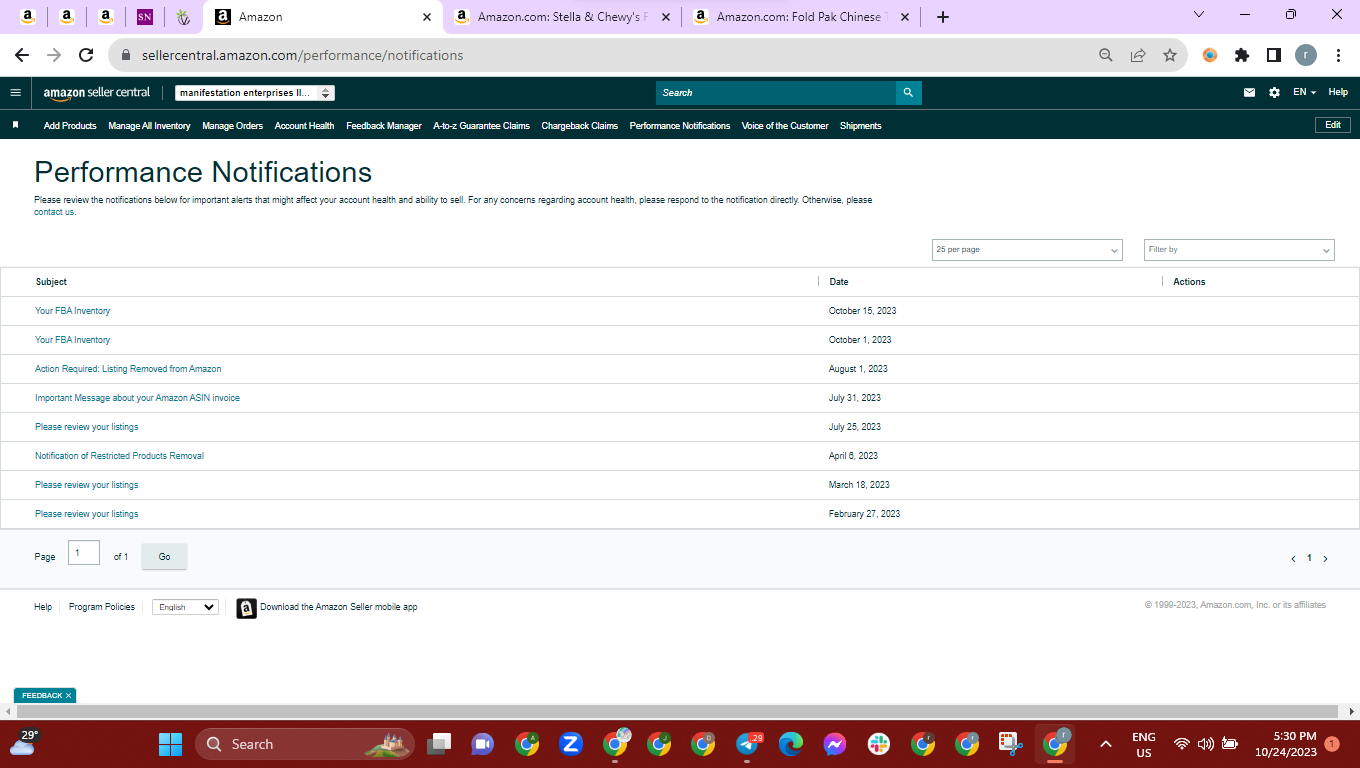Viewport: 1360px width, 768px height.
Task: Go to the next page with the right arrow
Action: coord(1326,559)
